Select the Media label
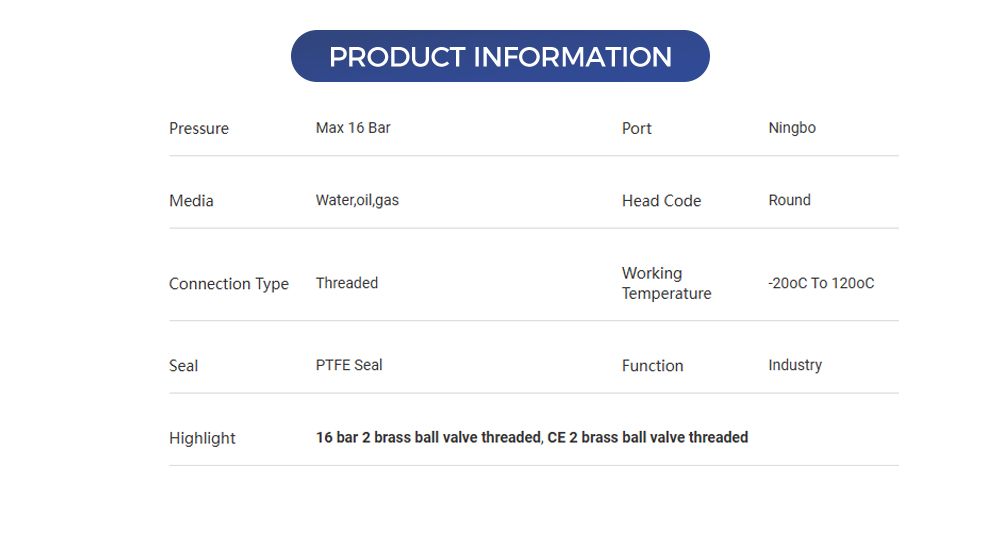1000x536 pixels. (x=191, y=201)
